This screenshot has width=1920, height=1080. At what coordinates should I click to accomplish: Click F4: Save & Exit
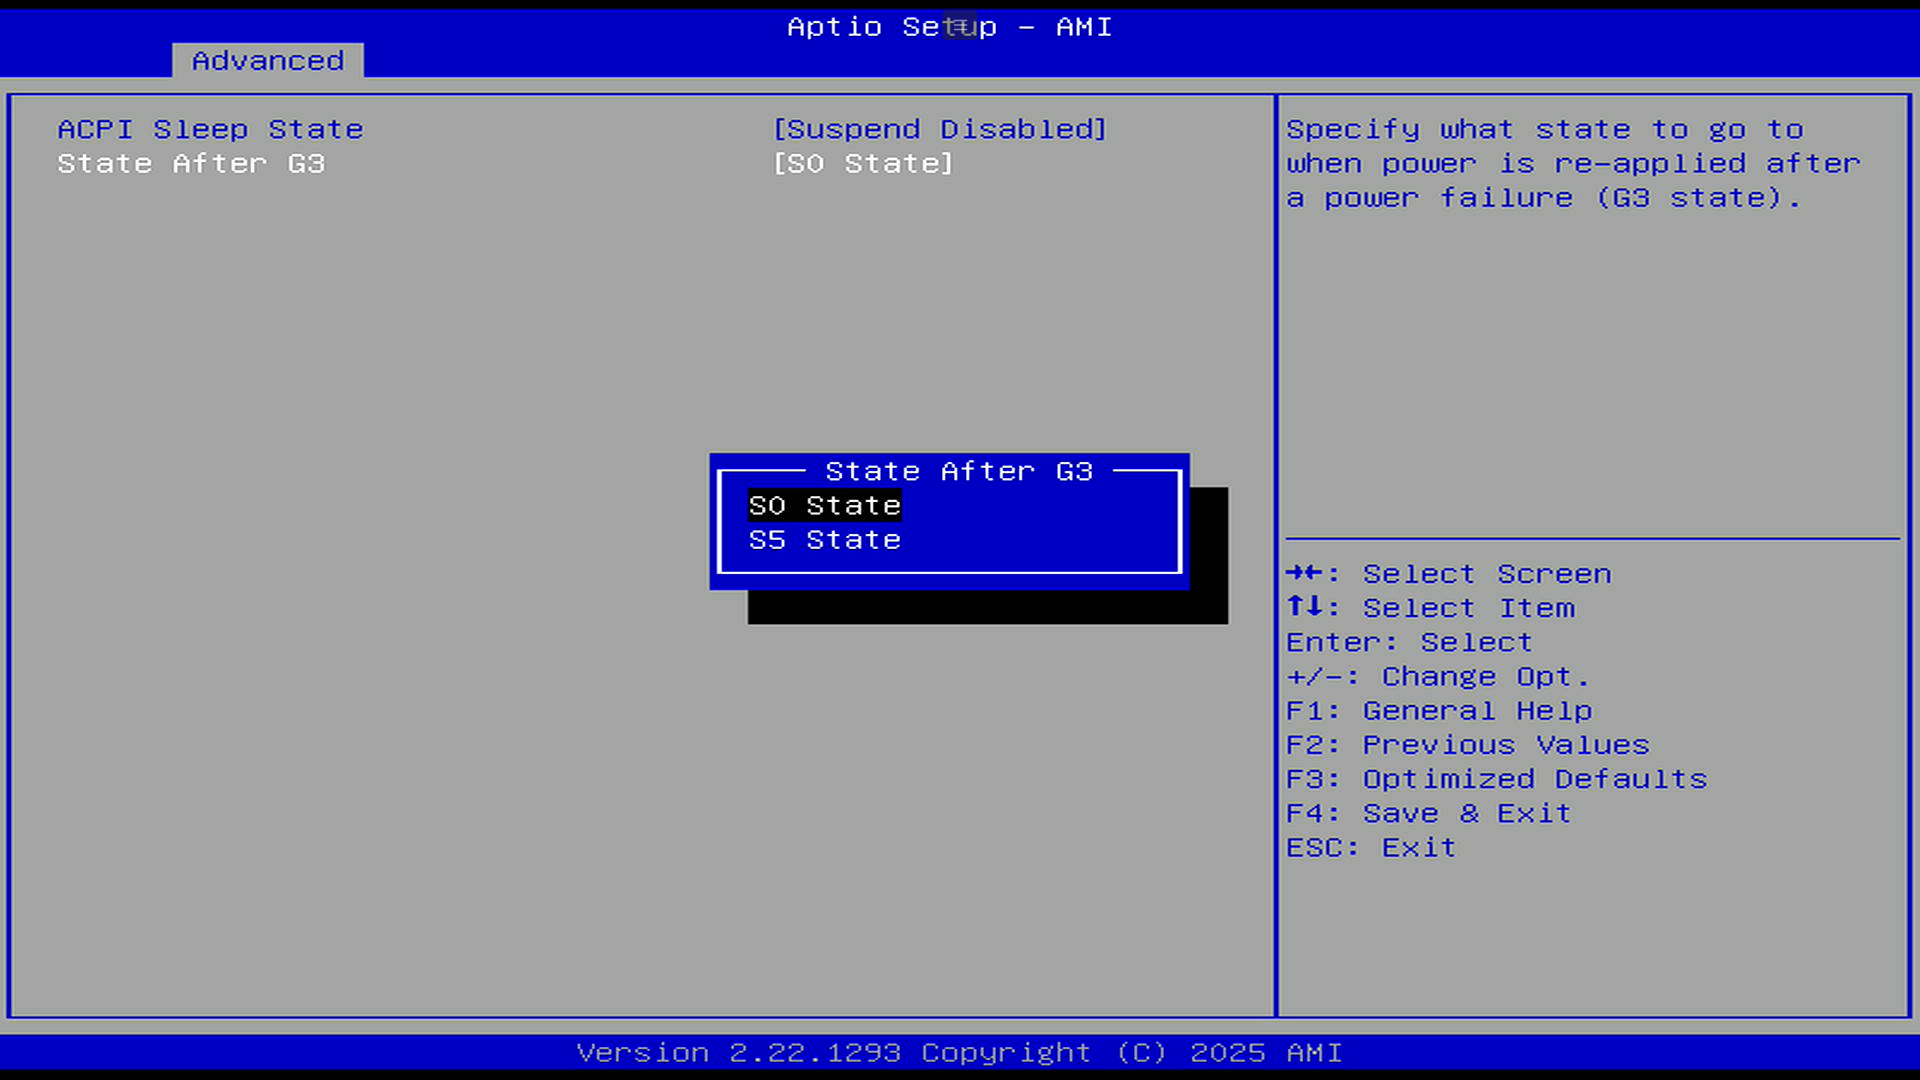pos(1428,813)
